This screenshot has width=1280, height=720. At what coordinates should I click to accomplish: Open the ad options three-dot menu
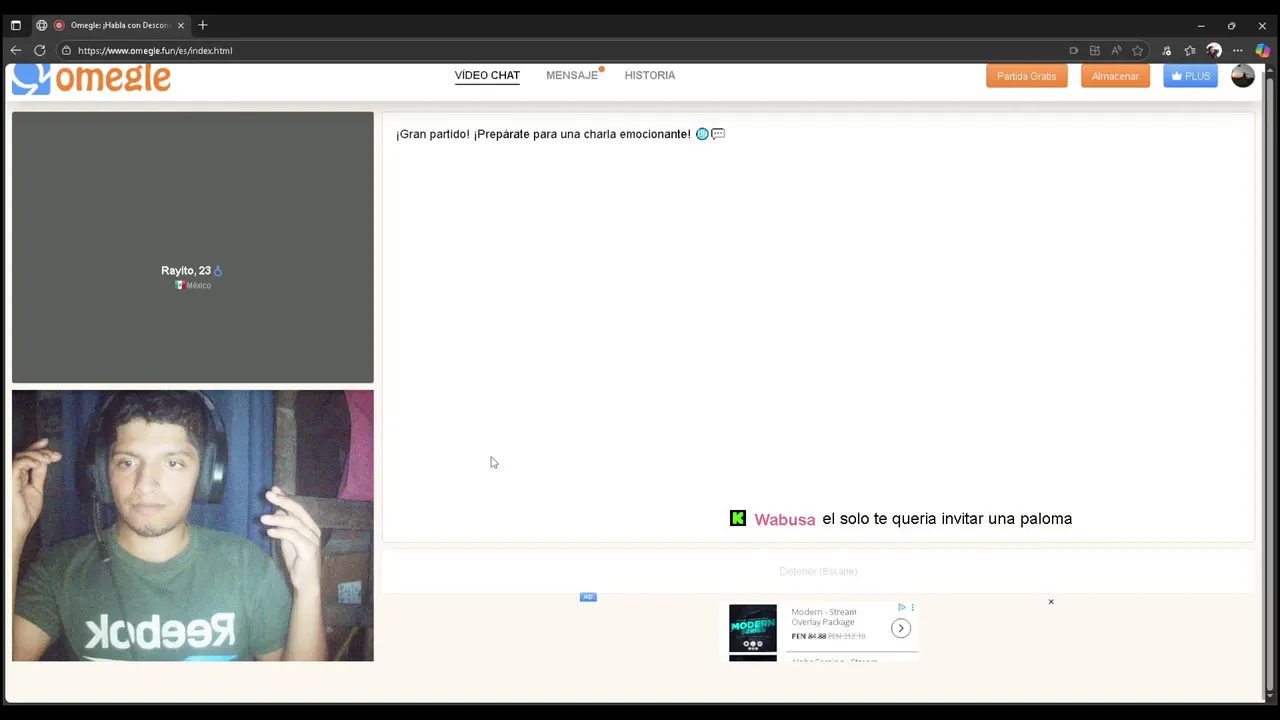[912, 607]
